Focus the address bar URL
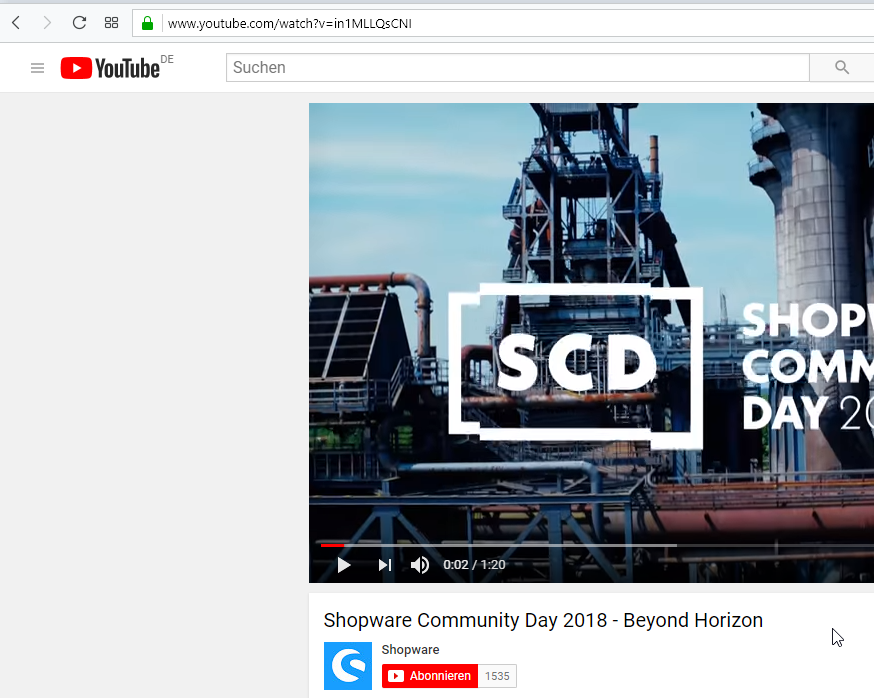The image size is (874, 698). (x=290, y=23)
